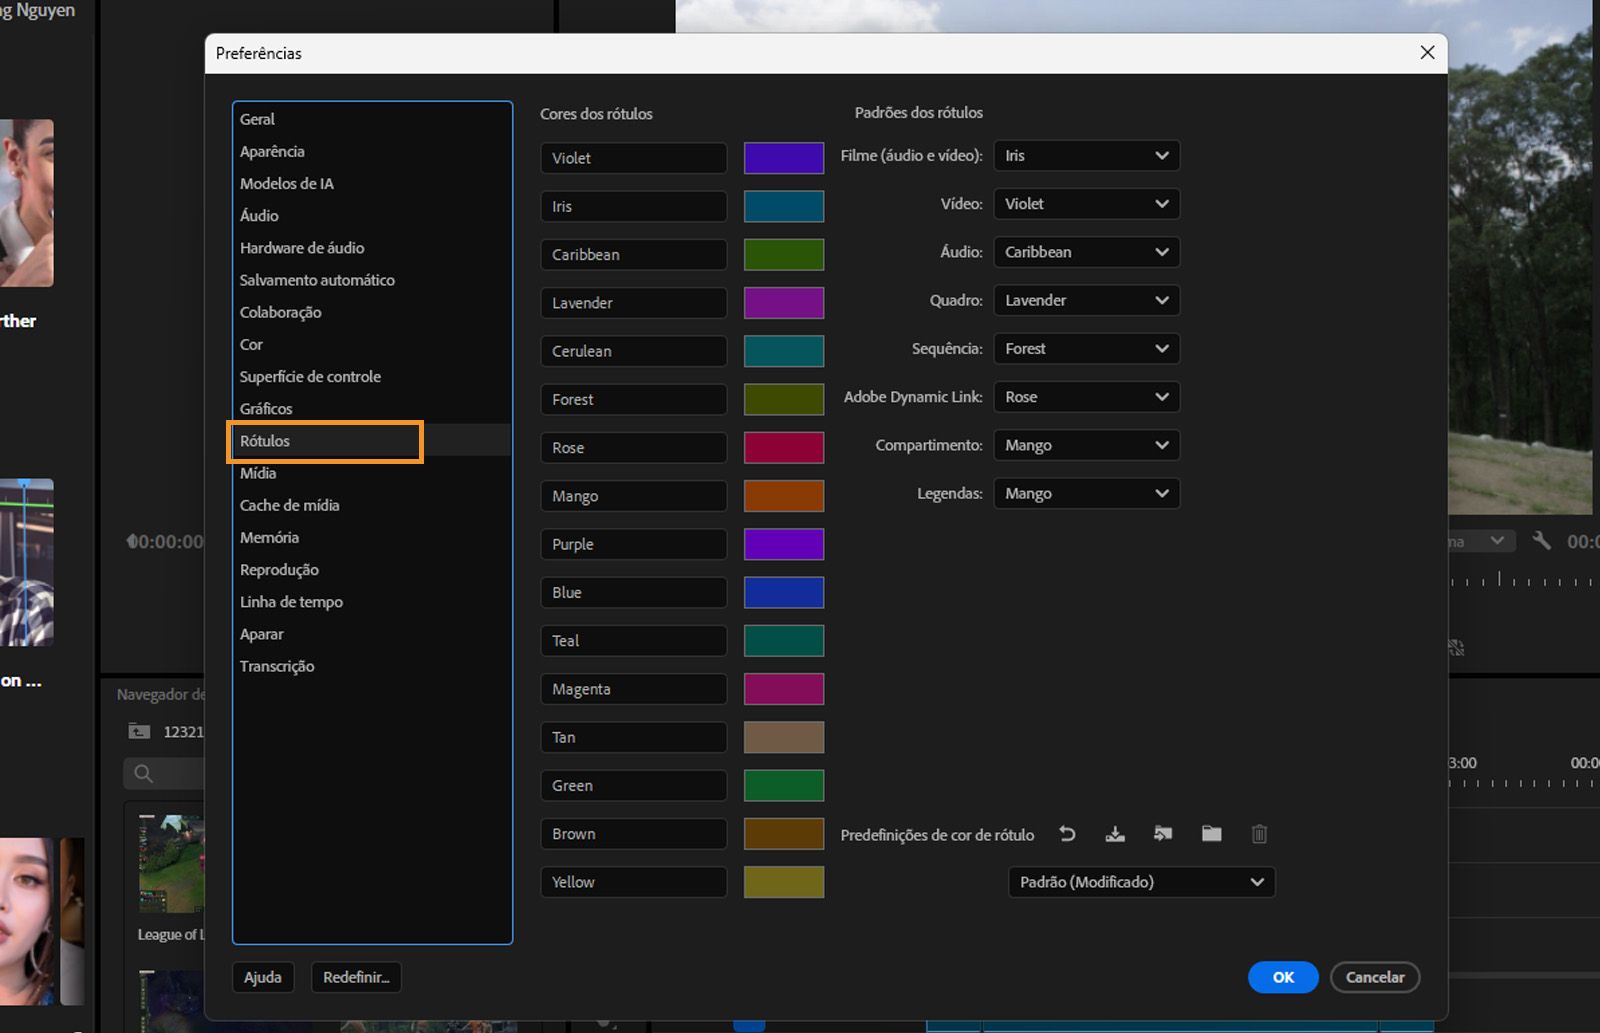1600x1033 pixels.
Task: Click the Forest label name field
Action: 634,400
